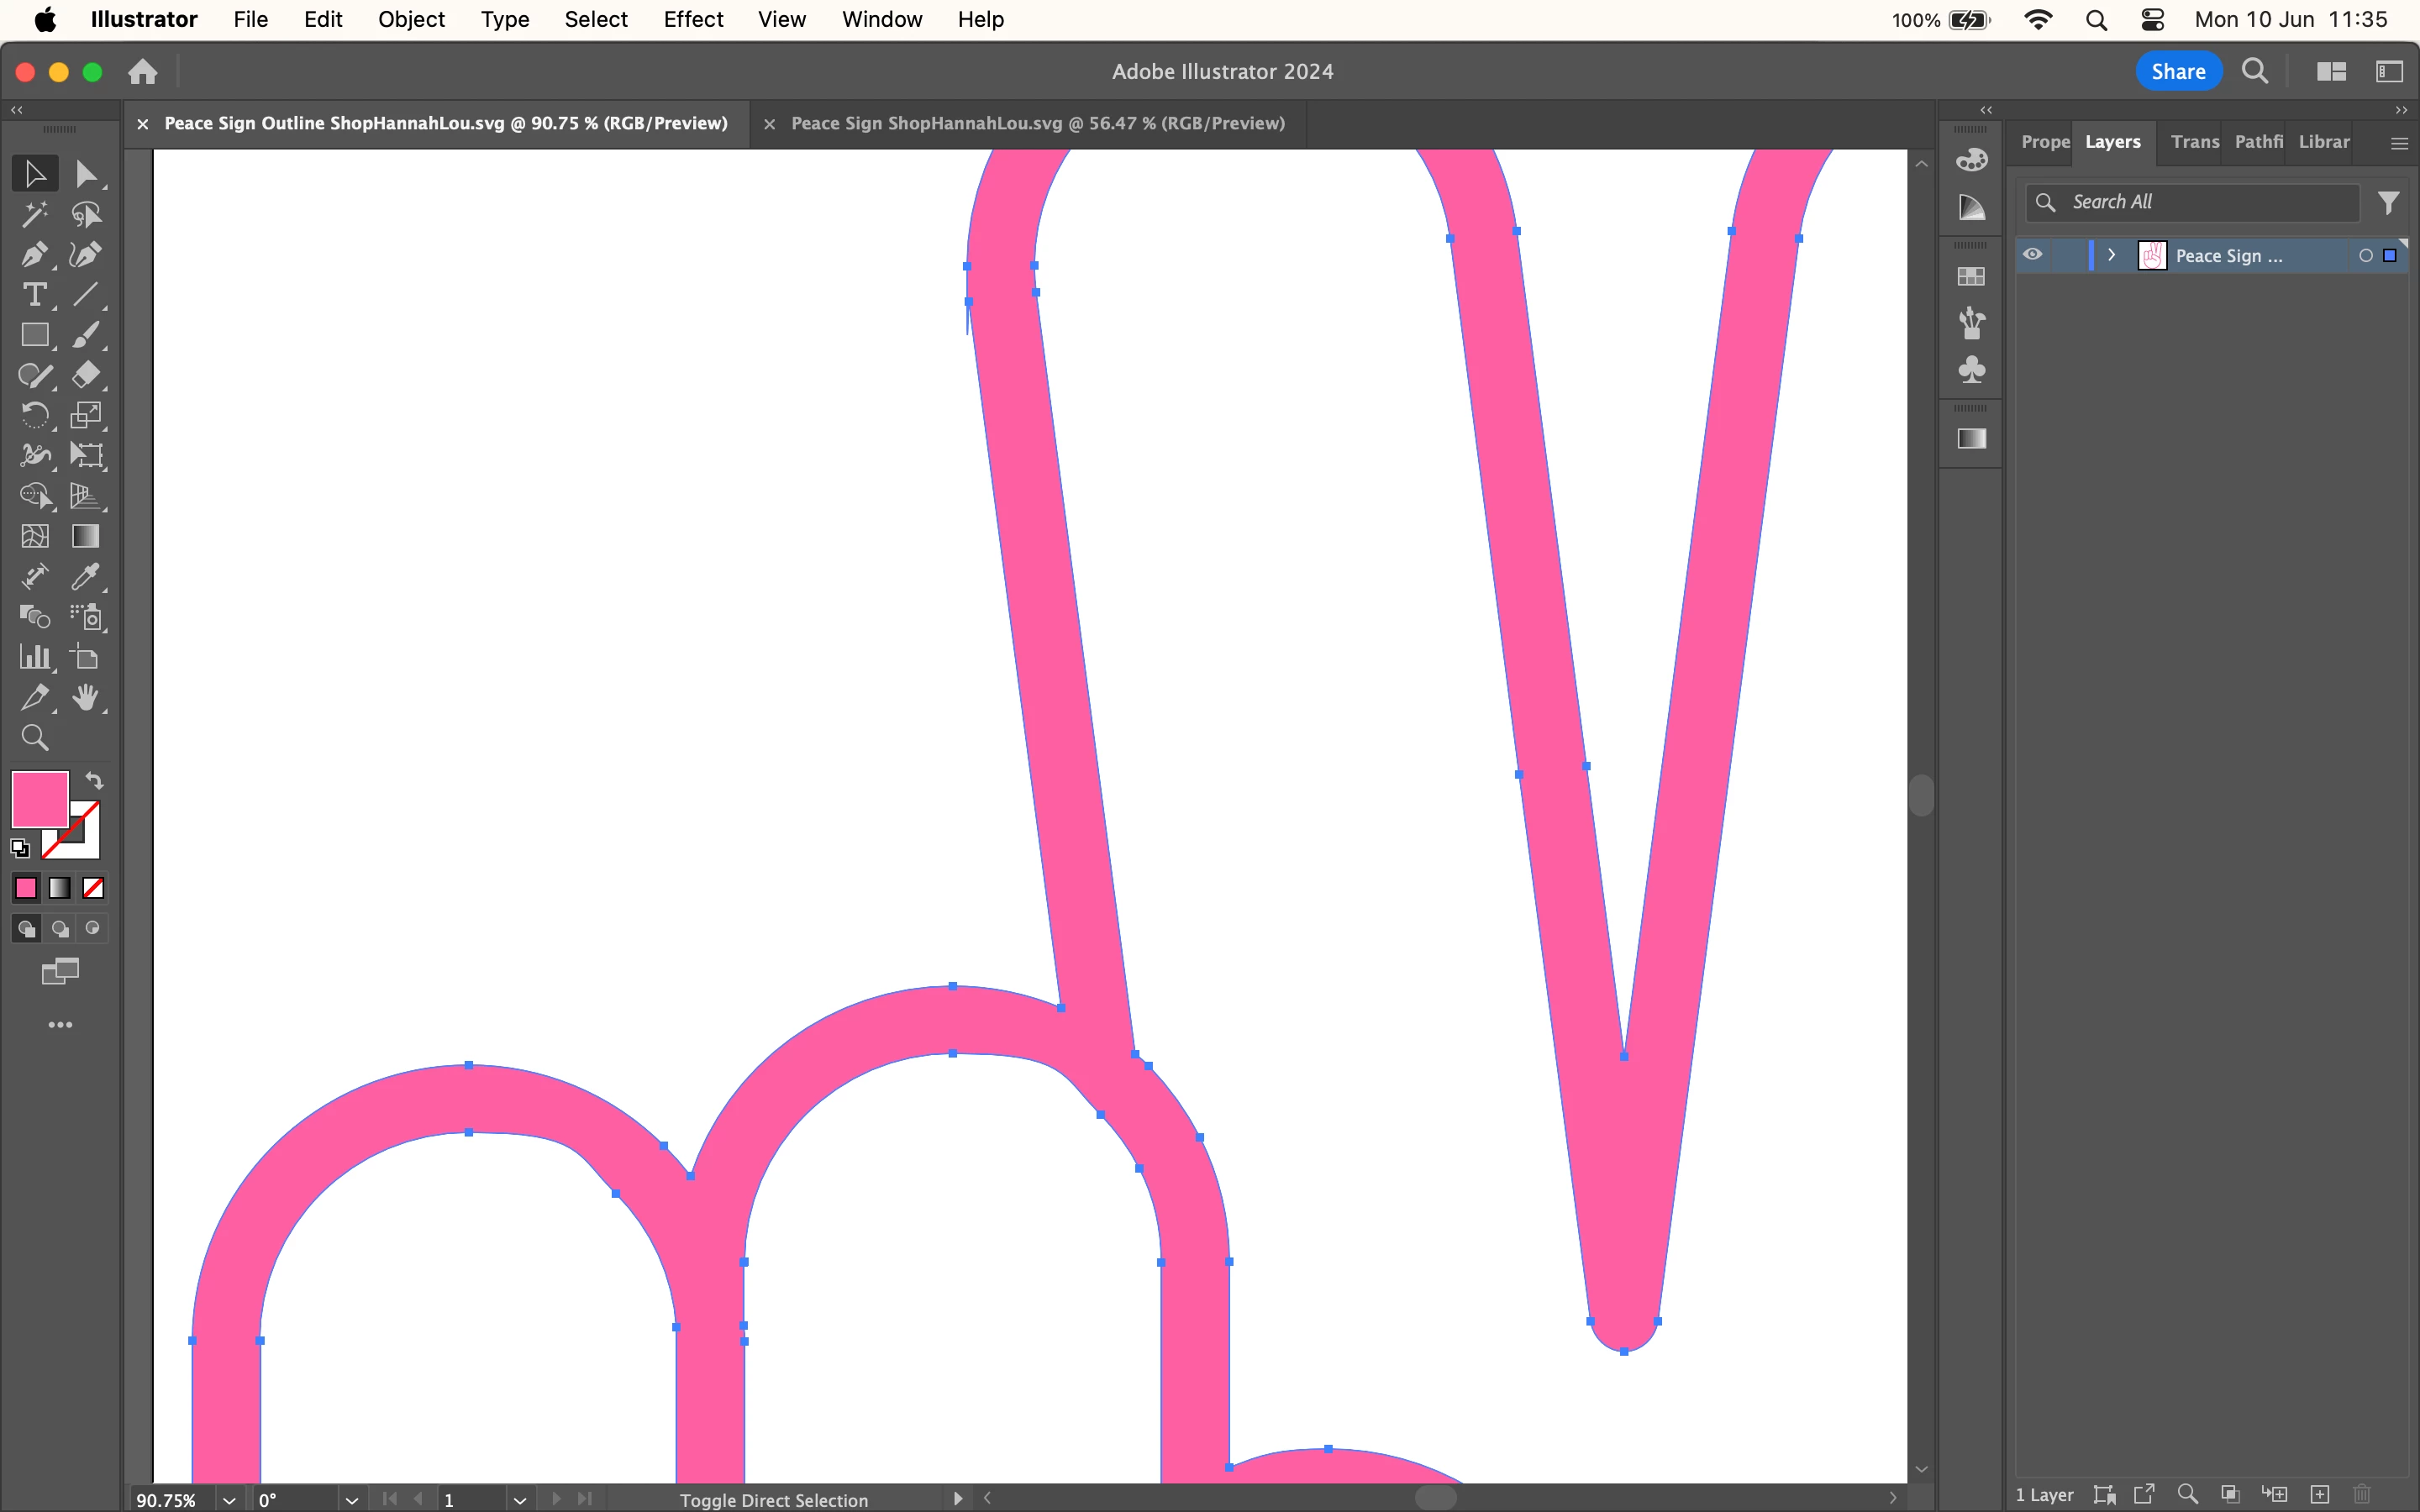Viewport: 2420px width, 1512px height.
Task: Open the Effect menu
Action: click(692, 20)
